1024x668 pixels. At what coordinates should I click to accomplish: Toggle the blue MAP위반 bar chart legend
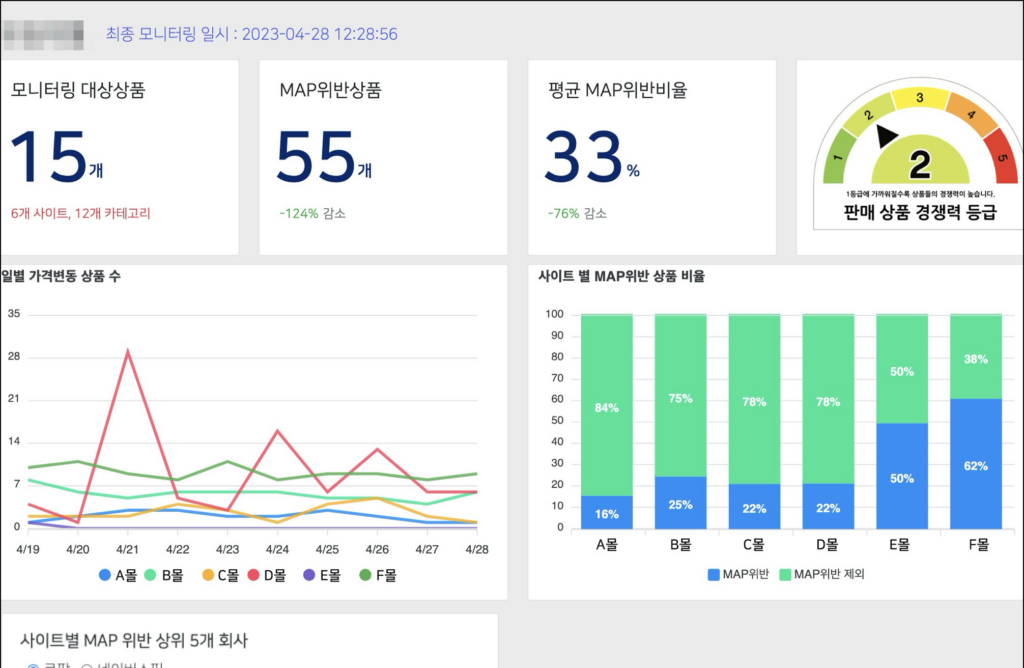tap(714, 575)
